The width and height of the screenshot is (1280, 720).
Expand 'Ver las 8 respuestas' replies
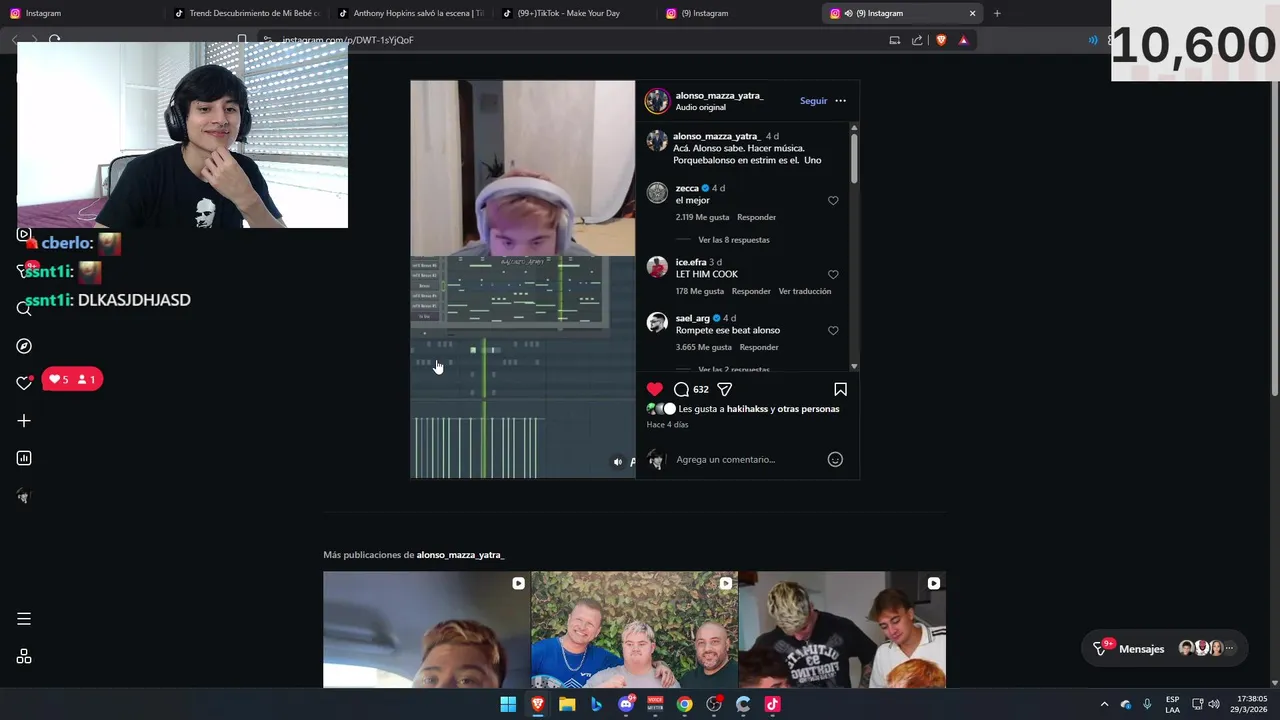point(734,240)
